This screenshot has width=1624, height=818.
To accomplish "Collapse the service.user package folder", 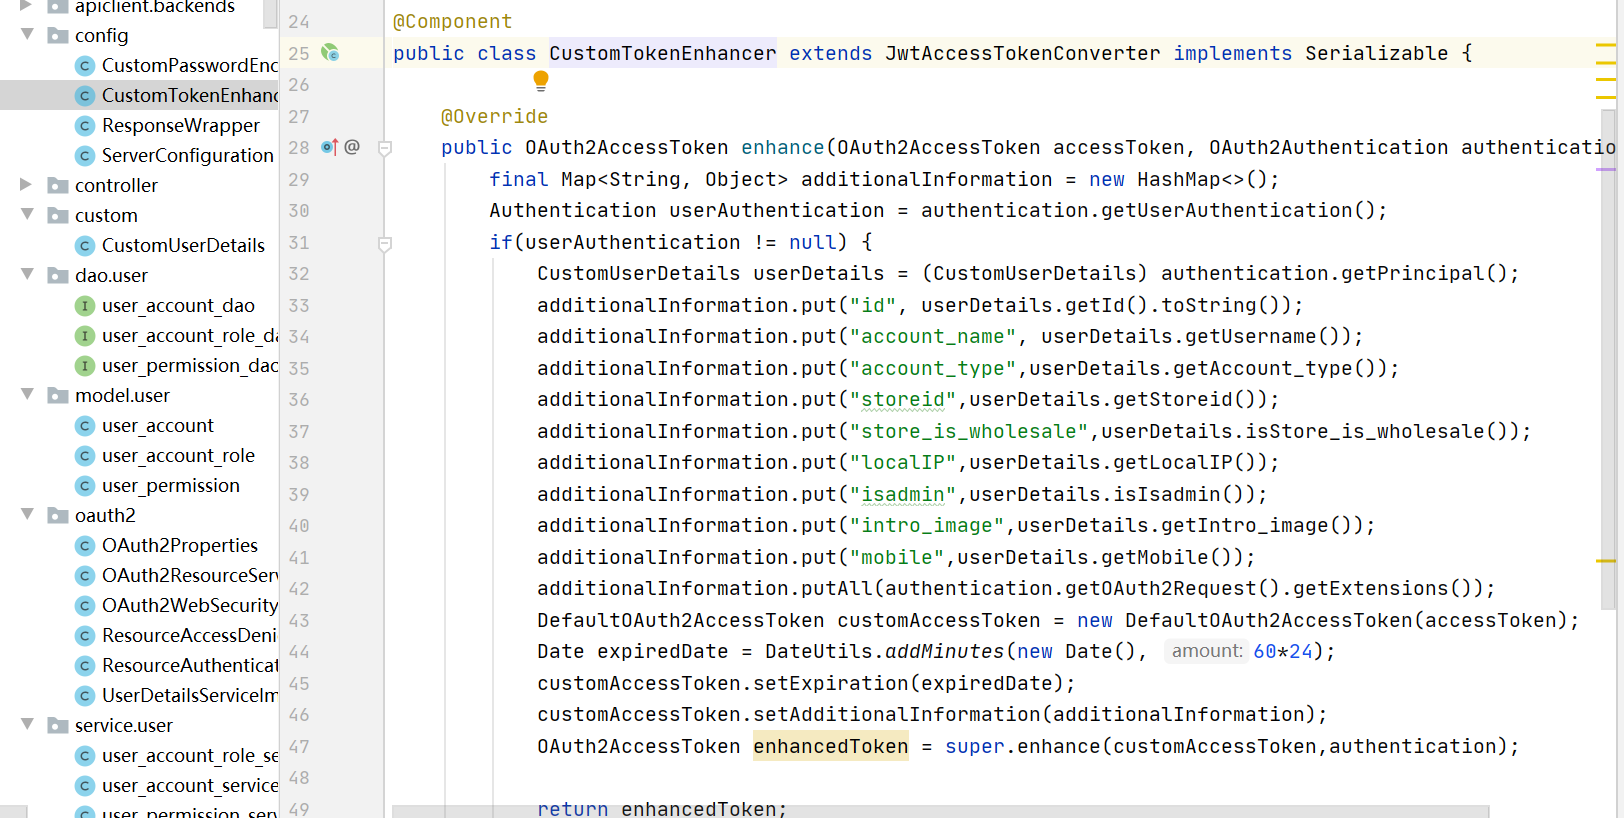I will (x=27, y=725).
